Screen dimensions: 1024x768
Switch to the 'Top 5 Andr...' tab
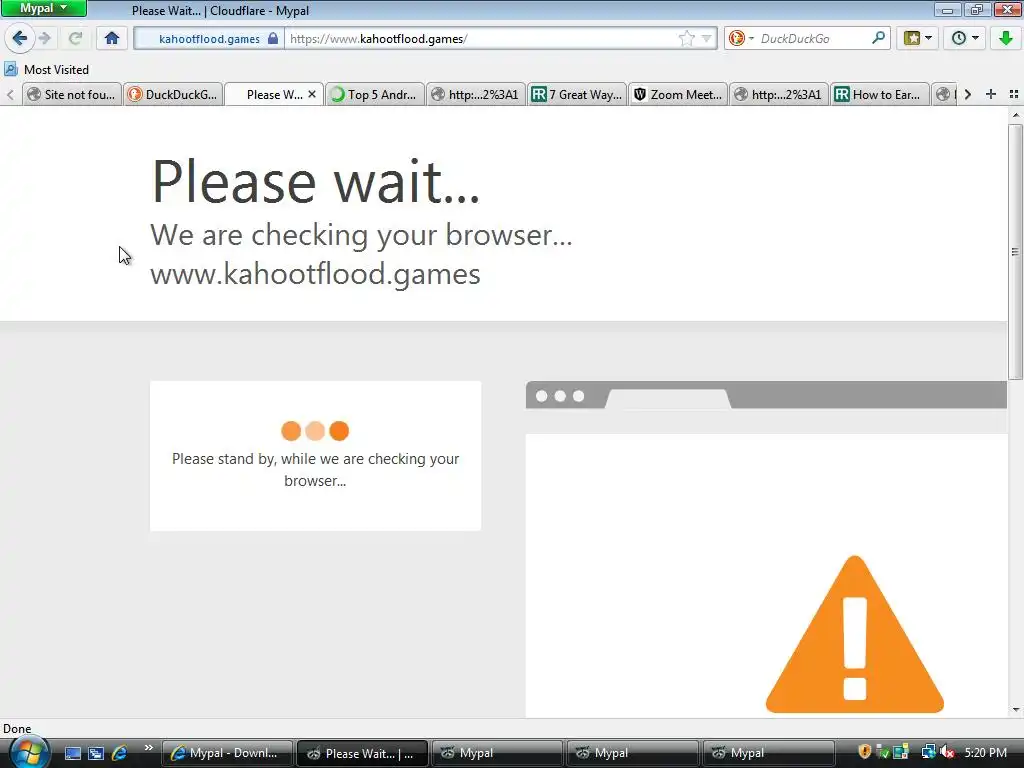[x=375, y=95]
